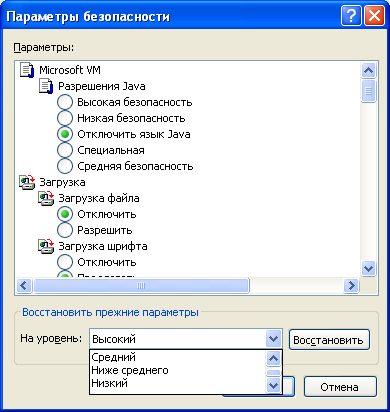
Task: Open the На уровень combo box arrow
Action: pos(273,339)
